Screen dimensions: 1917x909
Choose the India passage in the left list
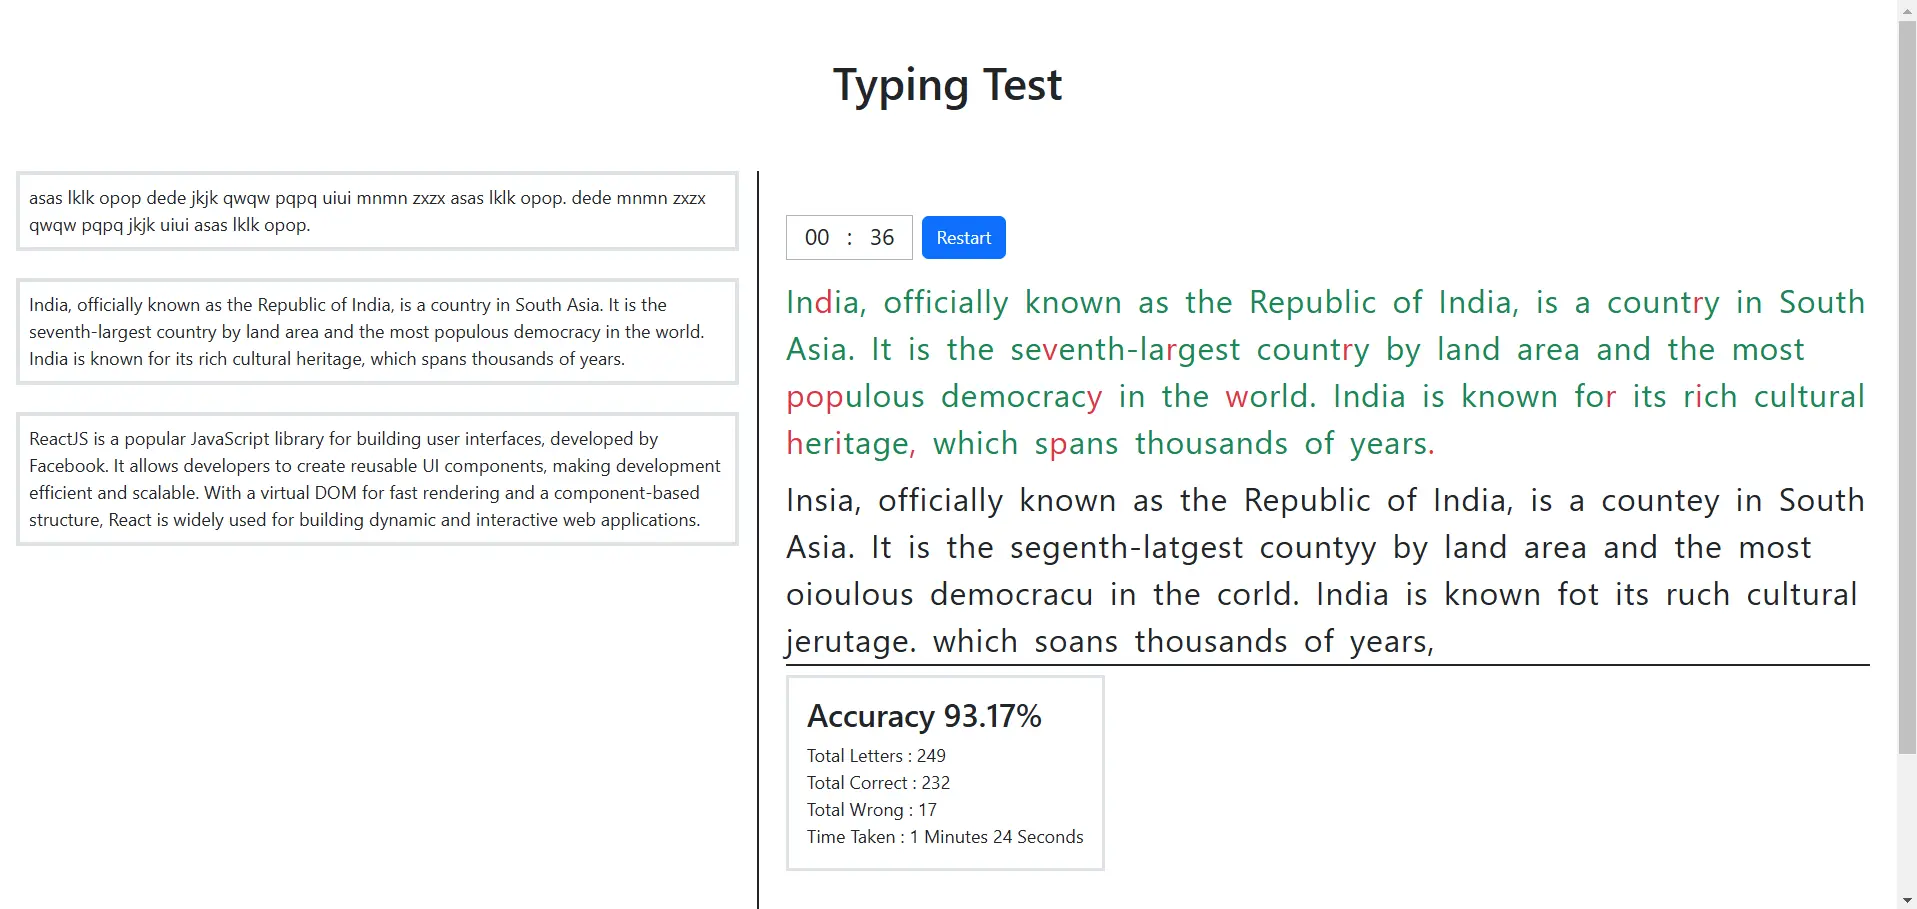click(377, 332)
